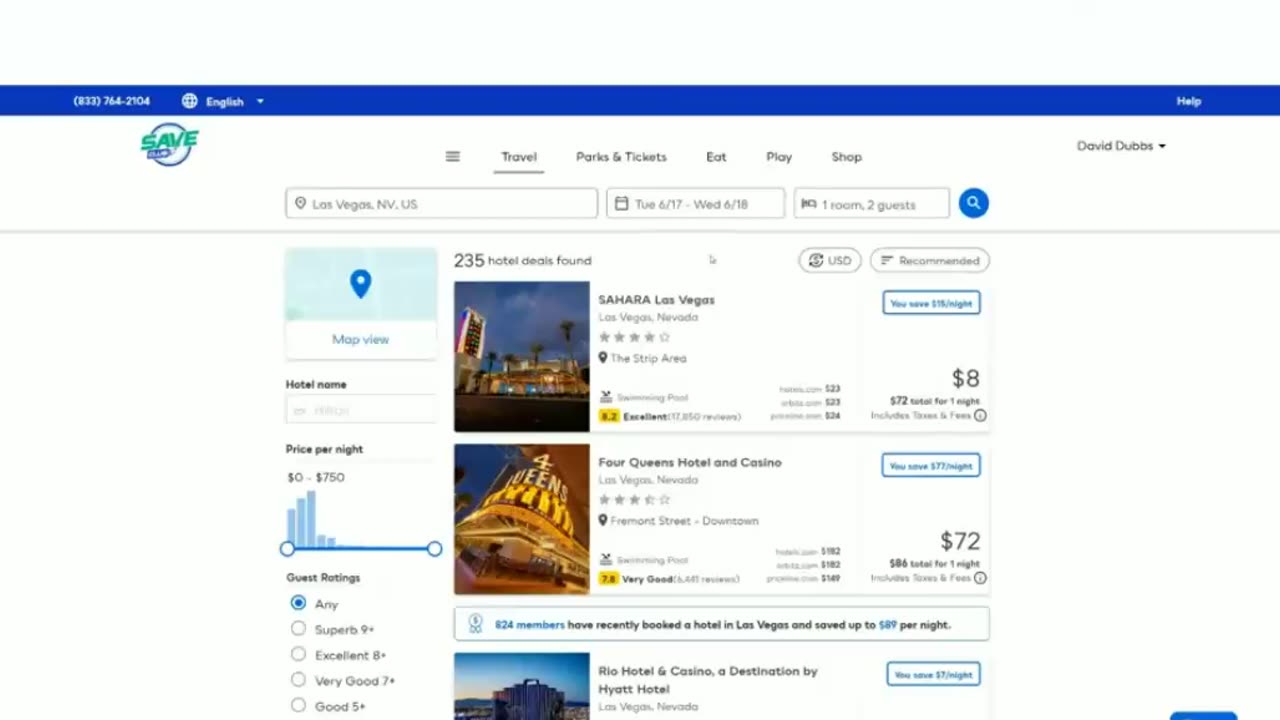Click the SAHARA Las Vegas photo

coord(522,356)
